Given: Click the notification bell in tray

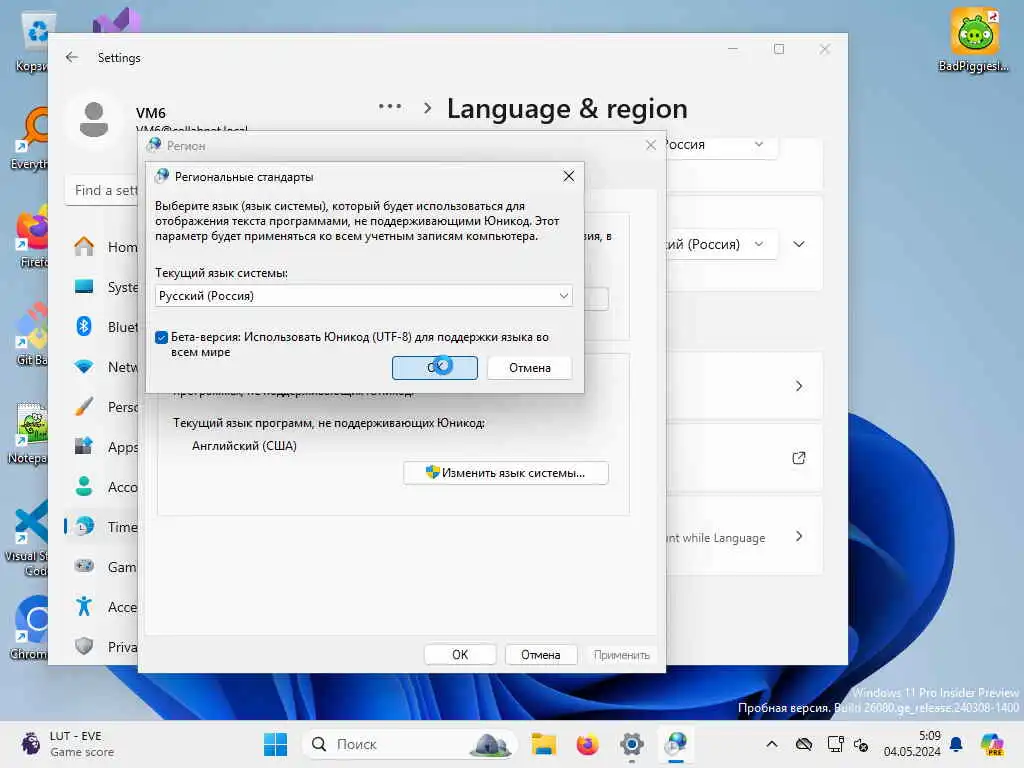Looking at the screenshot, I should click(956, 744).
